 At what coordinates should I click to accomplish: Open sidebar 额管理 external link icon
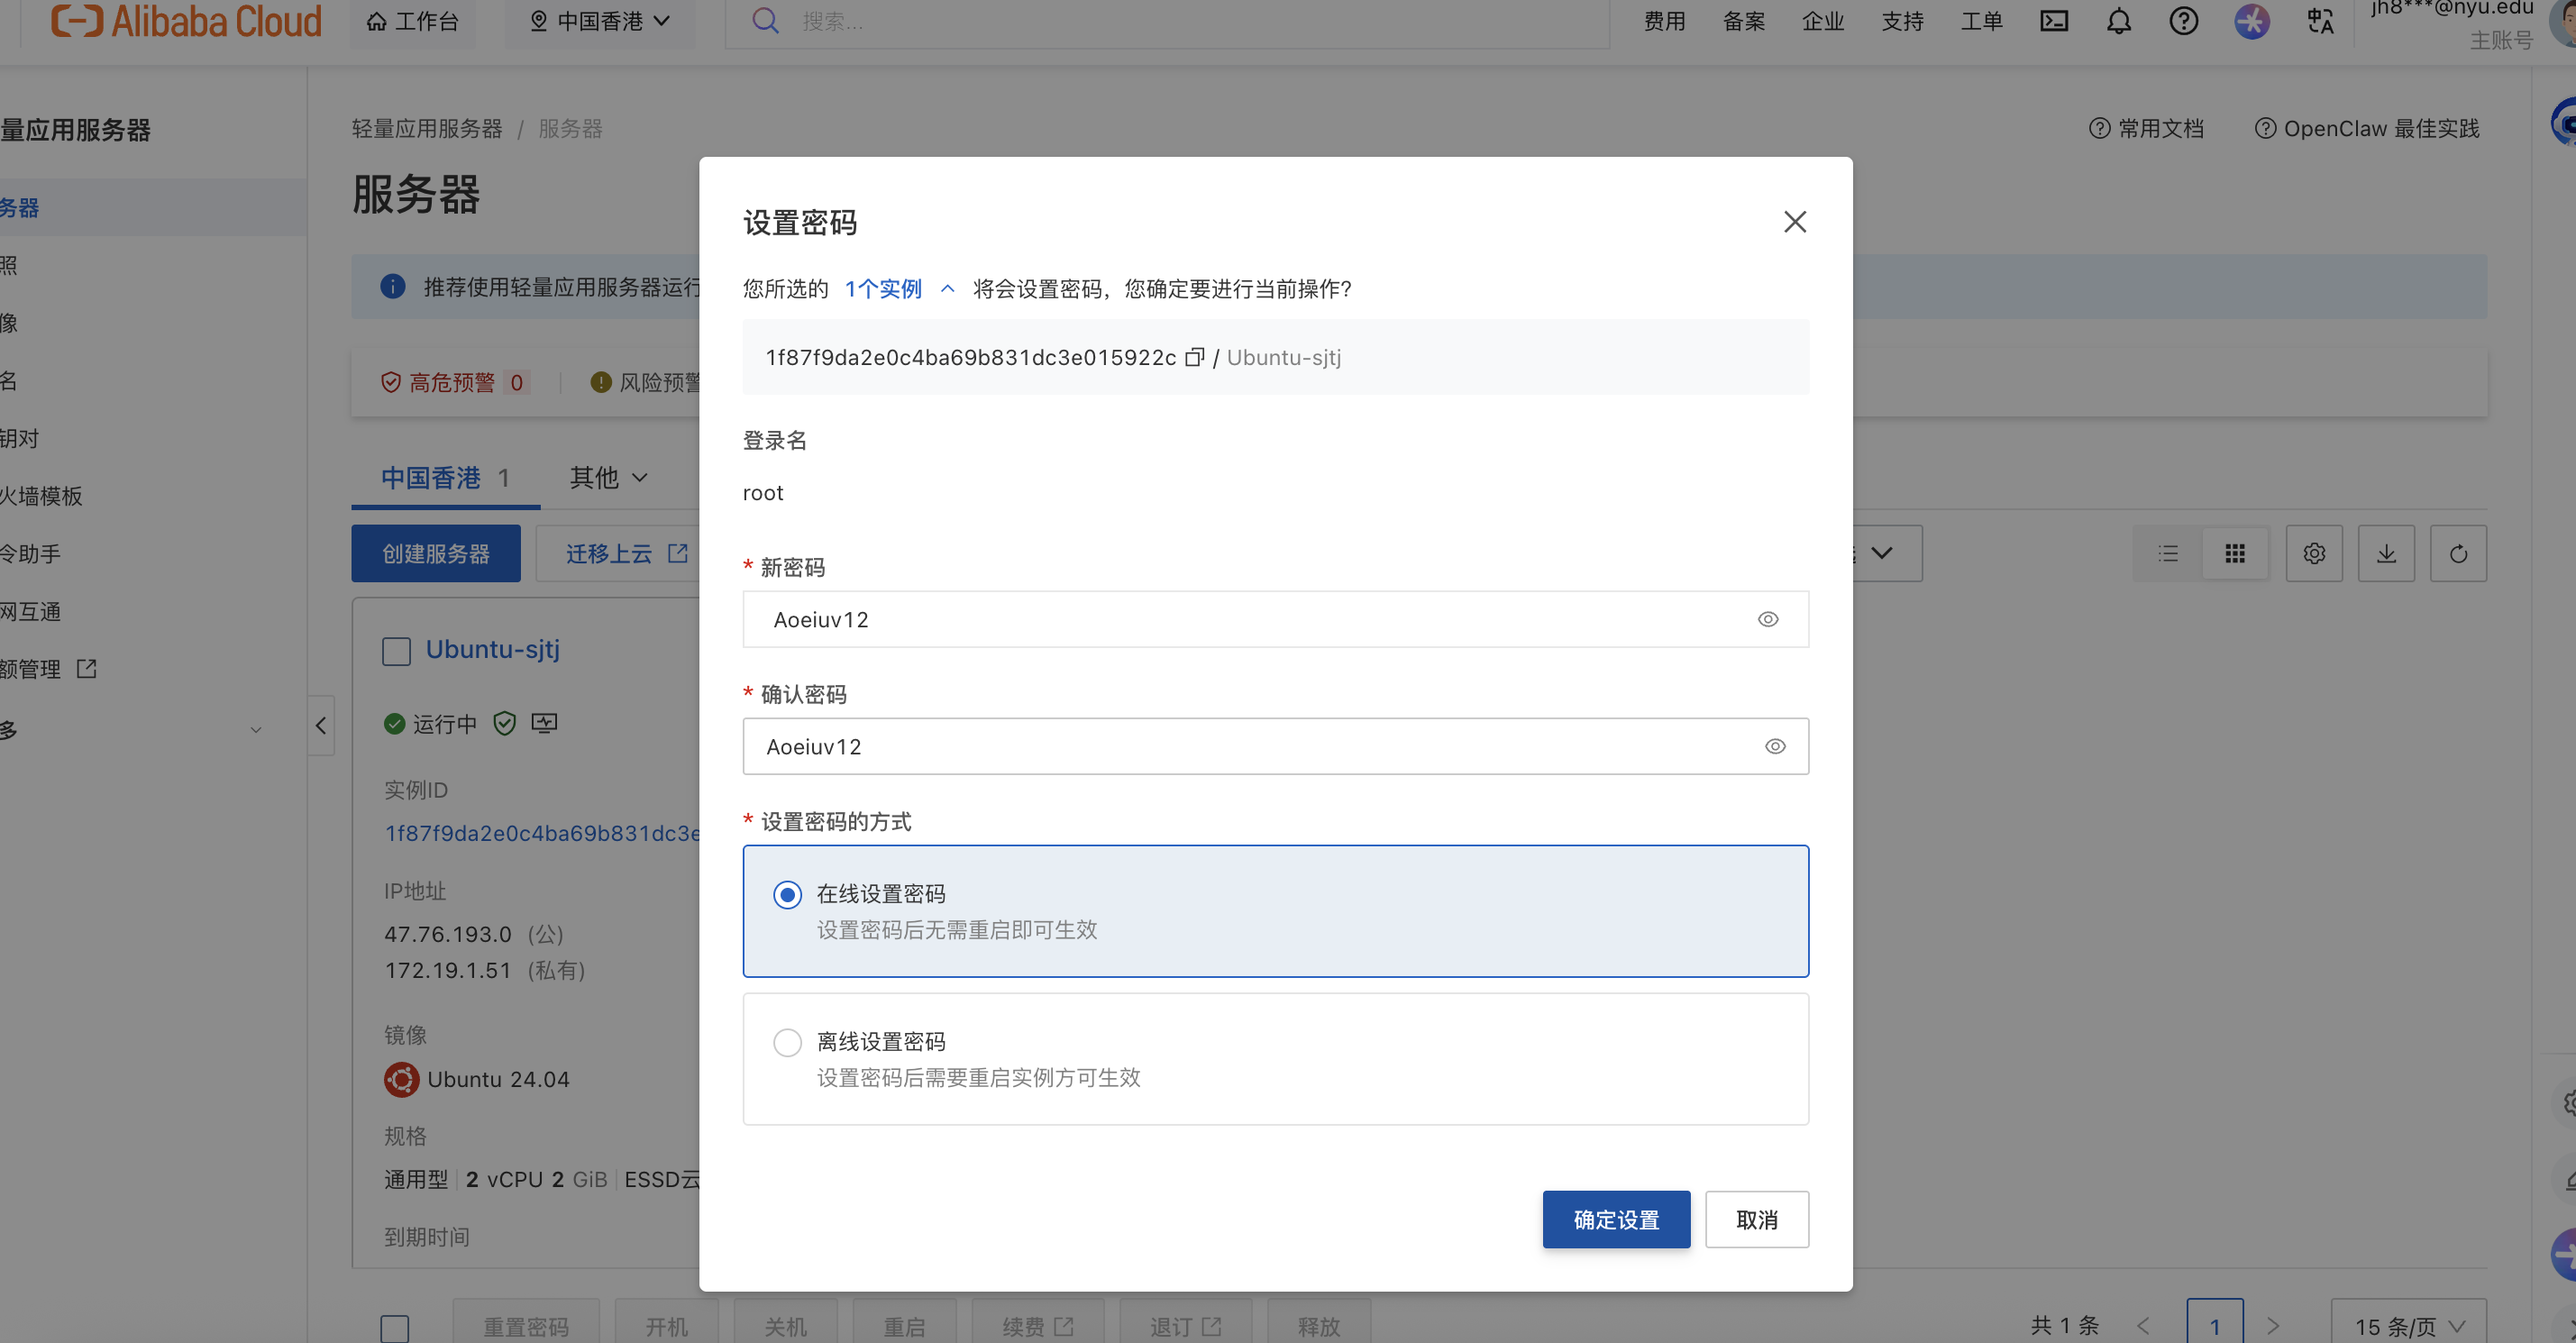click(87, 668)
